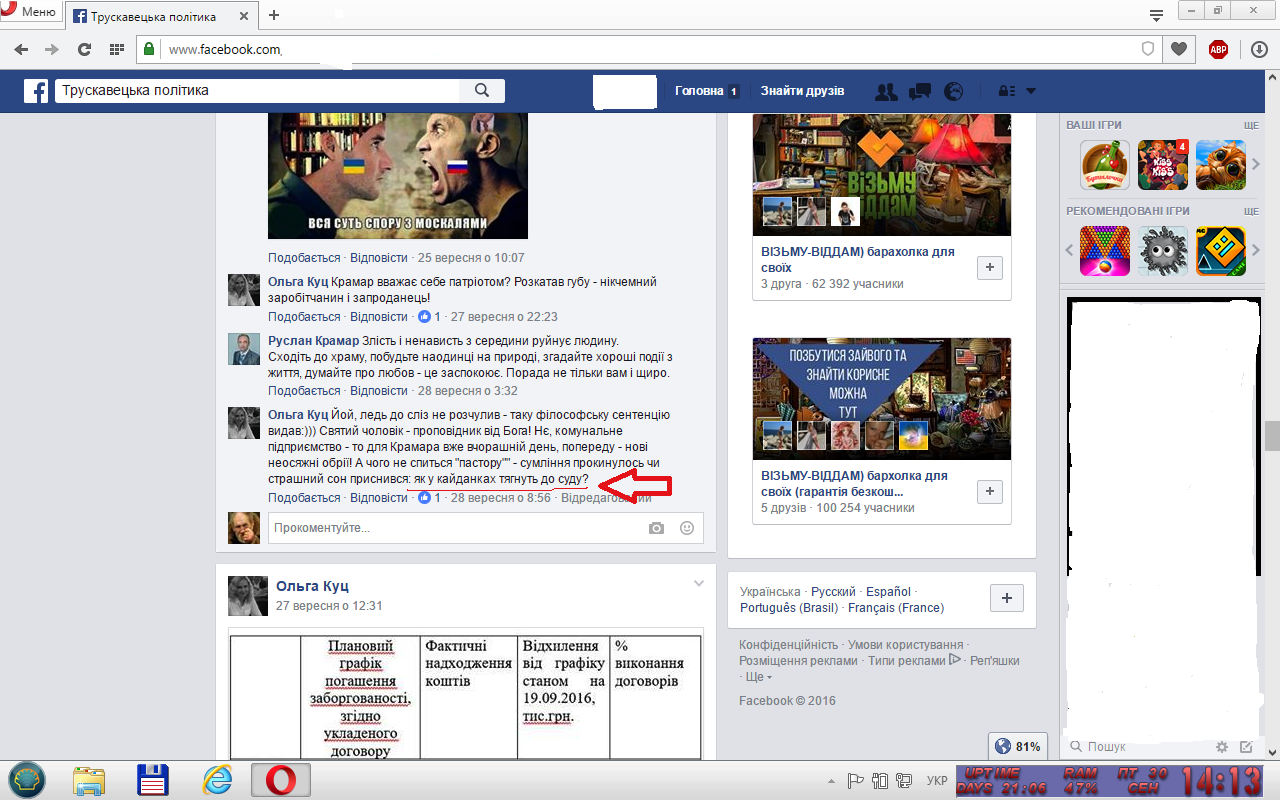Click the Facebook logo icon
The width and height of the screenshot is (1280, 800).
click(x=36, y=91)
